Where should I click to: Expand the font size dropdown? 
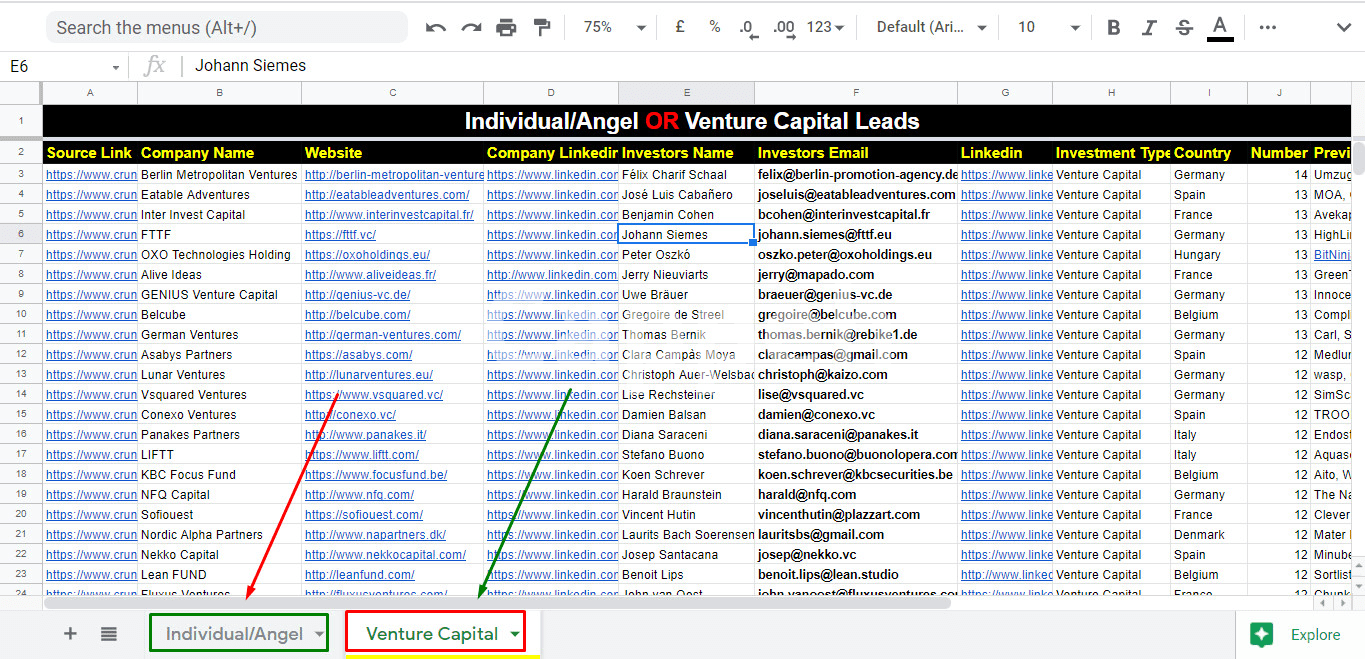click(x=1048, y=27)
